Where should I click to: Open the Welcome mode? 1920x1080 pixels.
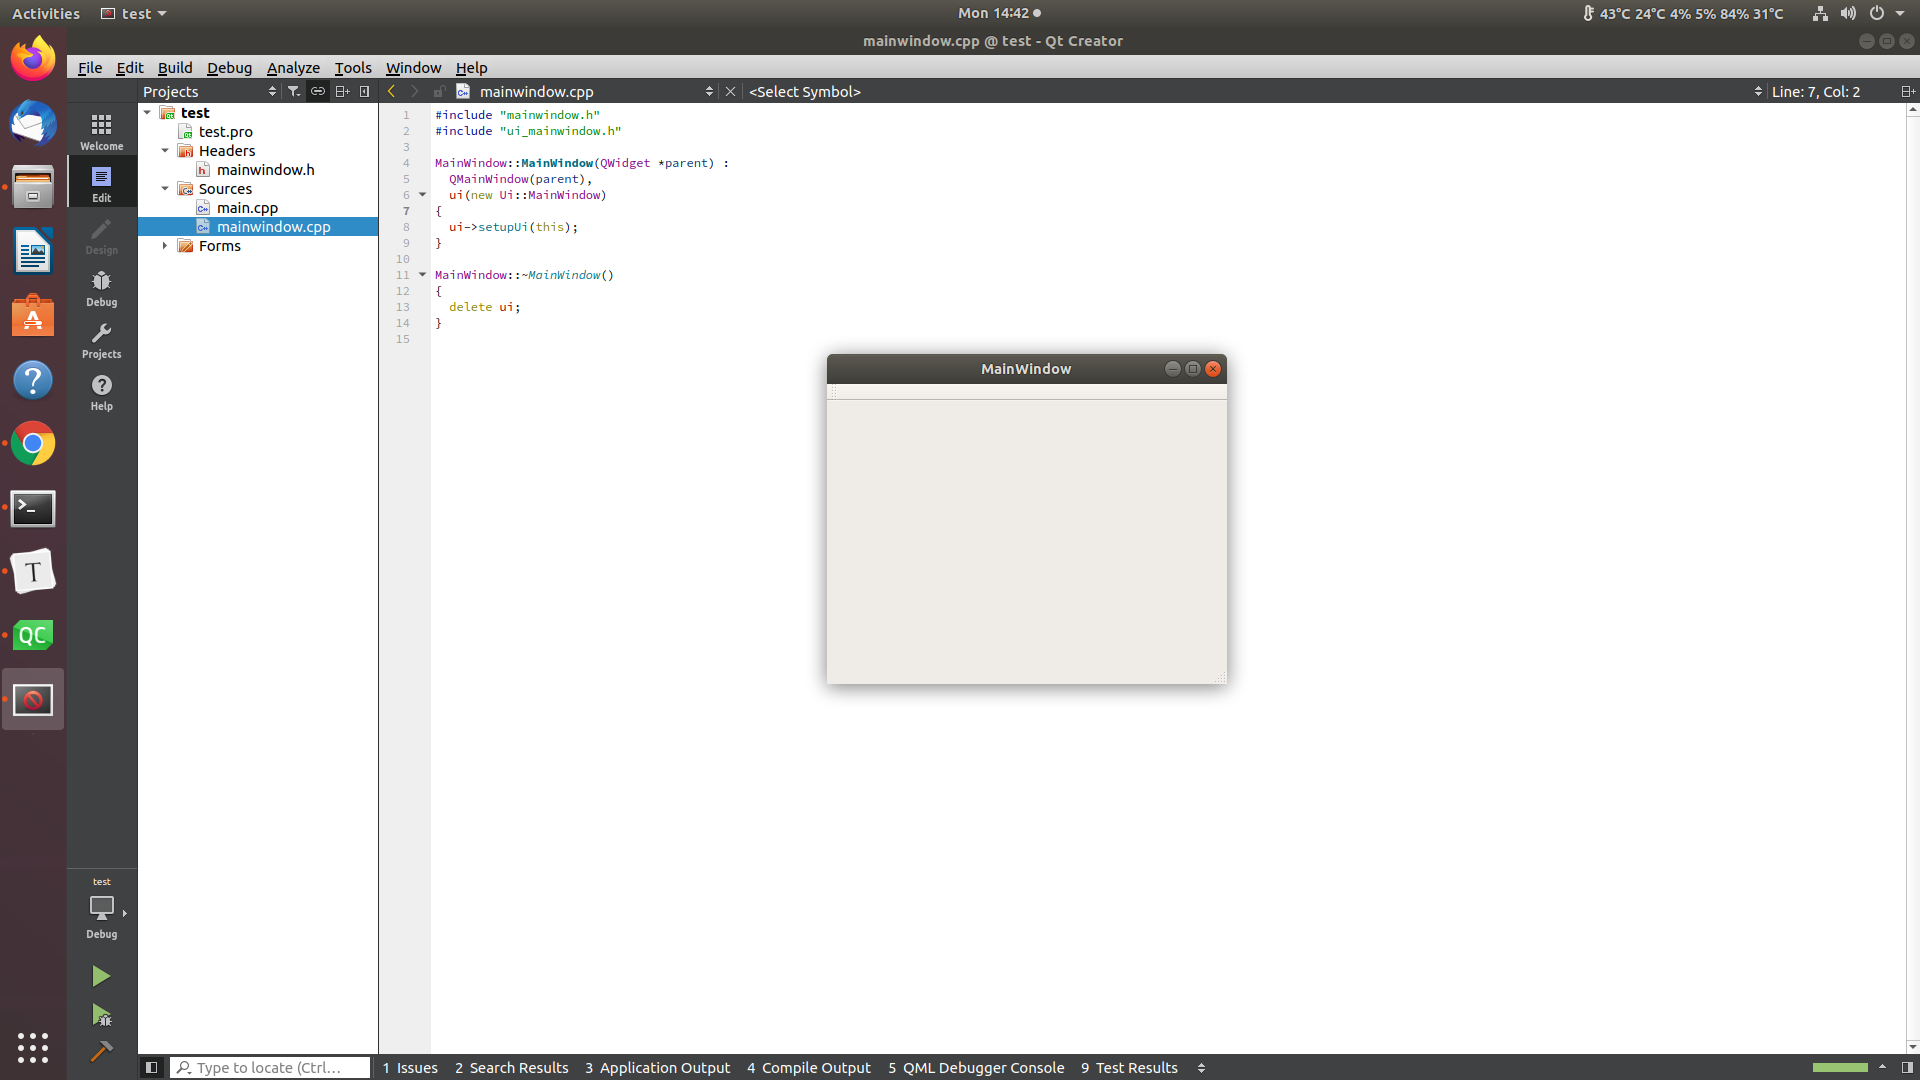pyautogui.click(x=101, y=131)
